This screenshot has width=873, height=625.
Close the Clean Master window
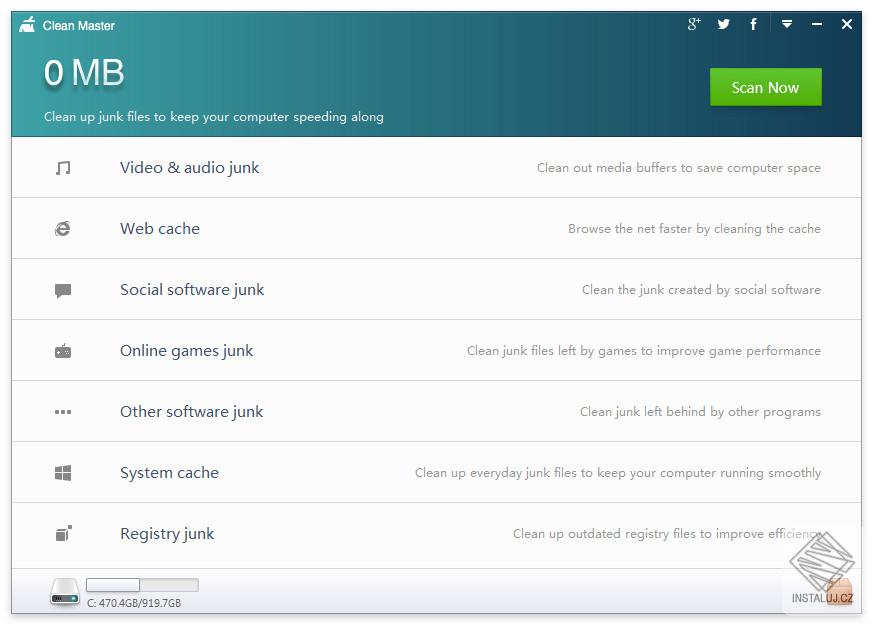point(847,24)
